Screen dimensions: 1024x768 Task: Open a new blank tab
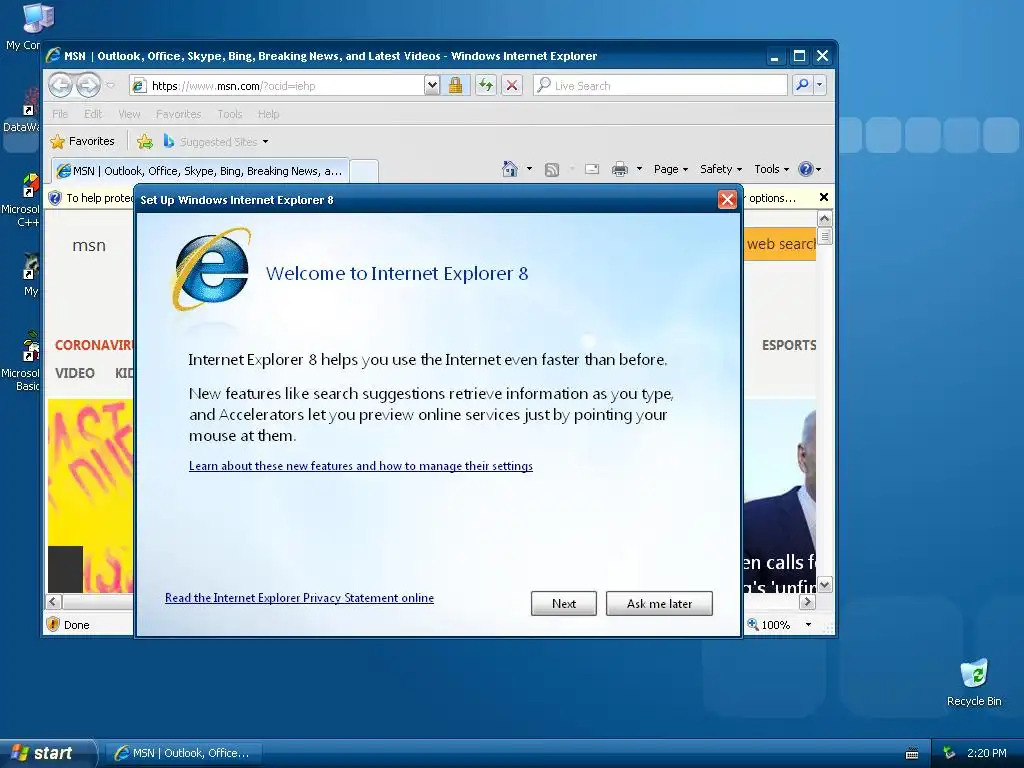coord(364,171)
